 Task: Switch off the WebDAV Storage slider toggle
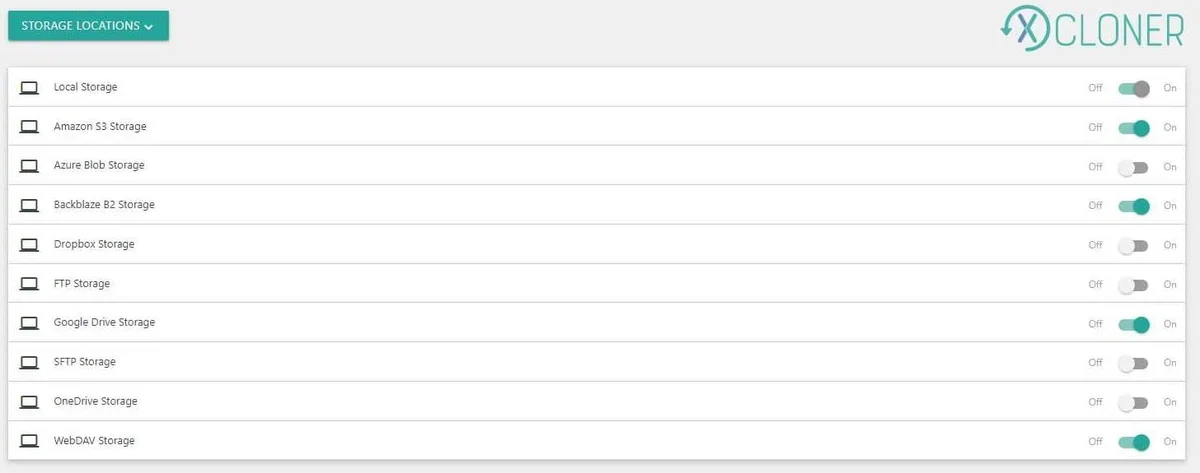coord(1133,442)
